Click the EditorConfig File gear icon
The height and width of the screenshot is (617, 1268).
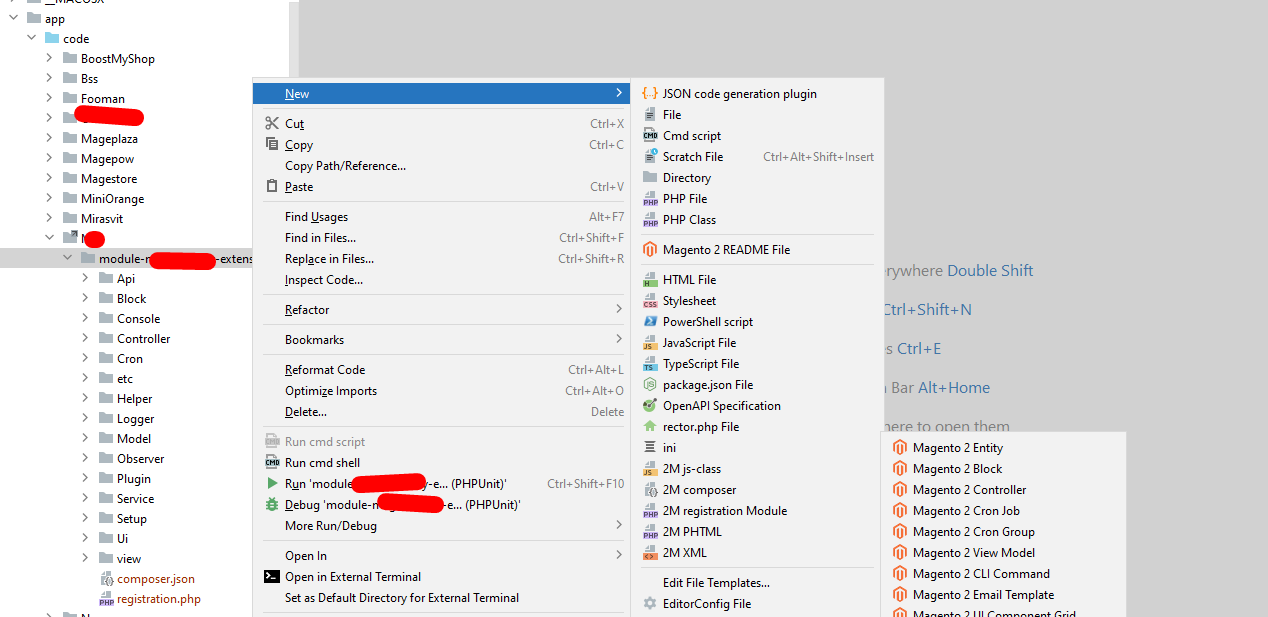click(x=650, y=603)
